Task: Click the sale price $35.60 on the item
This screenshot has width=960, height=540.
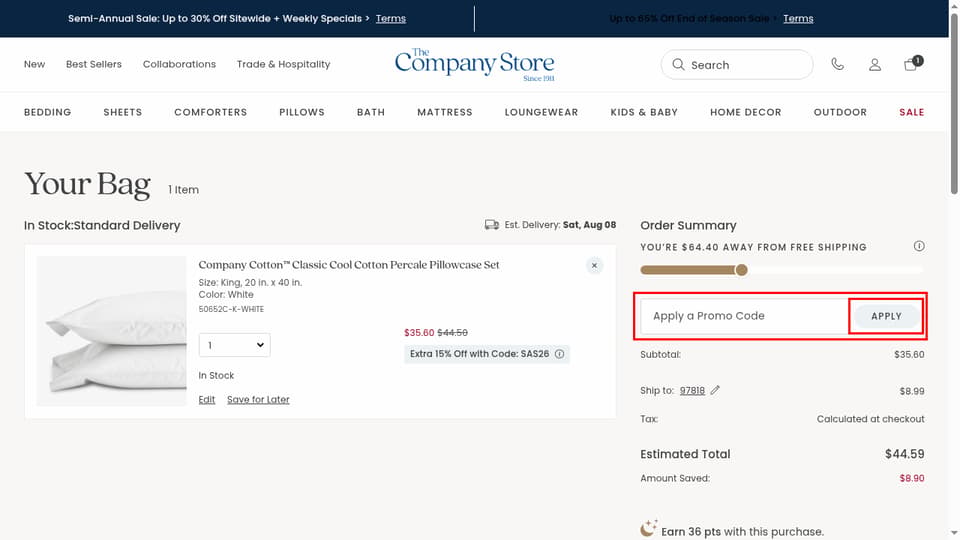Action: tap(419, 332)
